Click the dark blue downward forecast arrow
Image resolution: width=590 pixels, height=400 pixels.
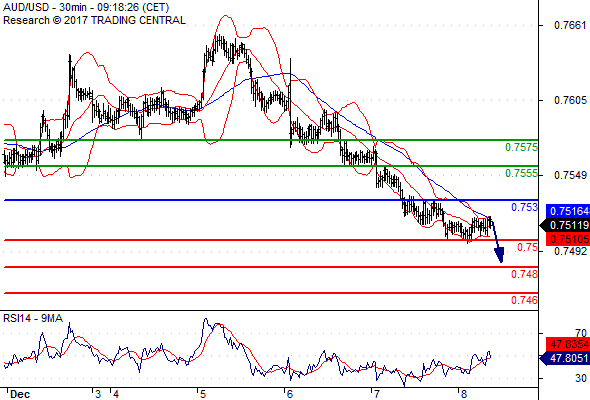click(496, 240)
